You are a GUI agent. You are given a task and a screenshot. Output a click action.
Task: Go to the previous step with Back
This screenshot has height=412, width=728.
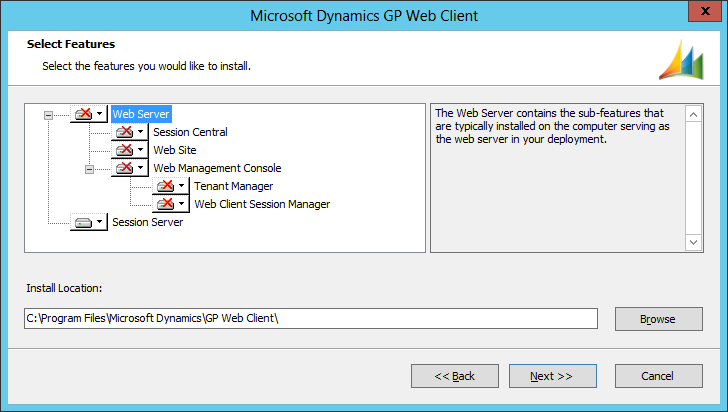454,376
